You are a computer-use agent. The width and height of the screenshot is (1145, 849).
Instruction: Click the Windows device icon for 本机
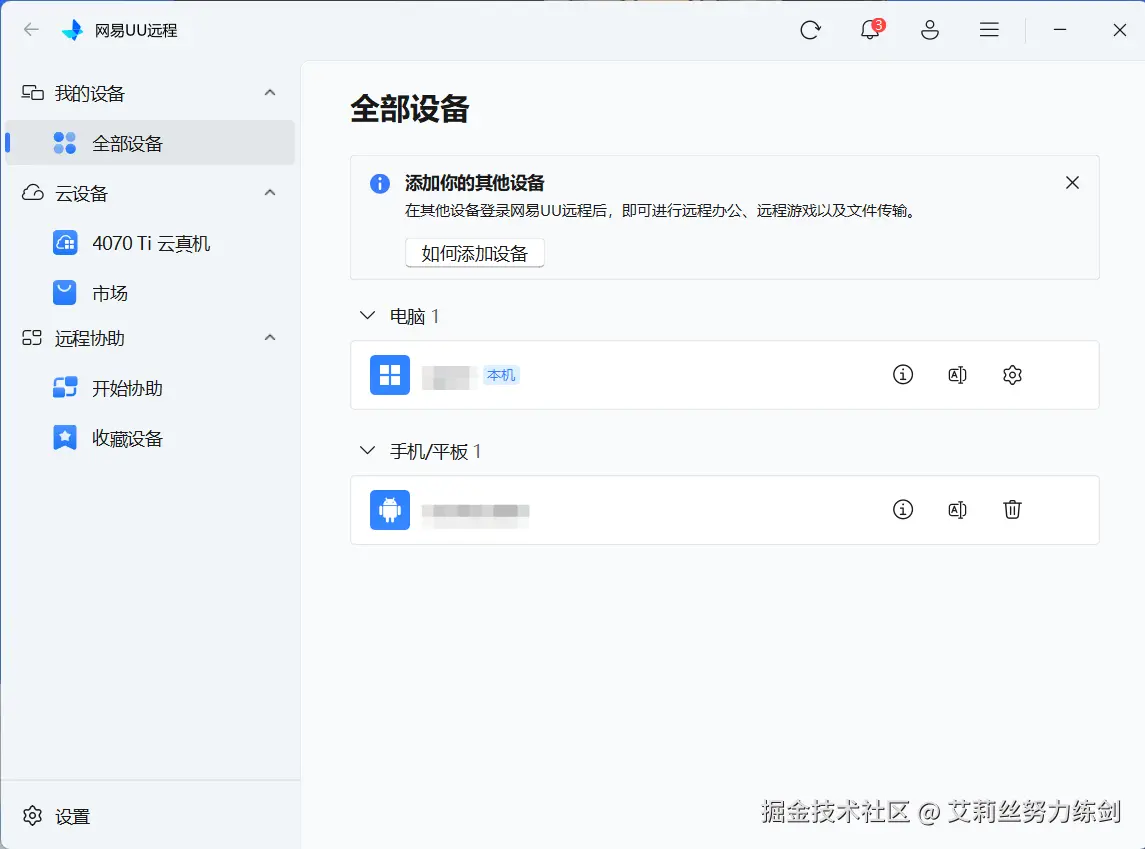tap(390, 375)
